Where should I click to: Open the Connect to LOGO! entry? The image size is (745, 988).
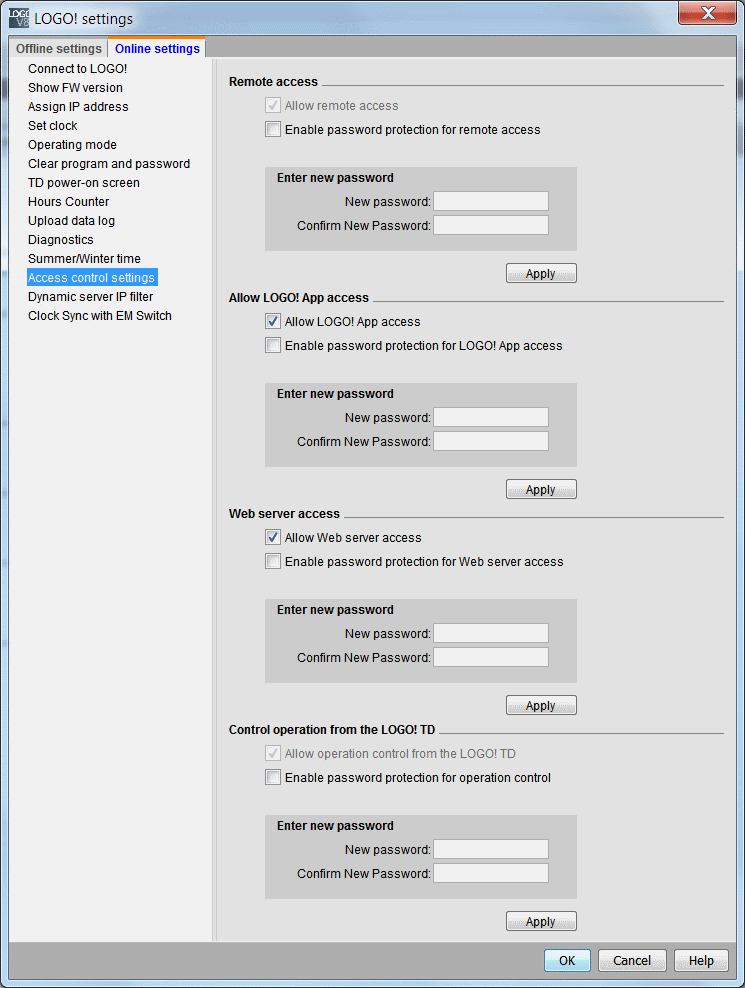click(78, 69)
